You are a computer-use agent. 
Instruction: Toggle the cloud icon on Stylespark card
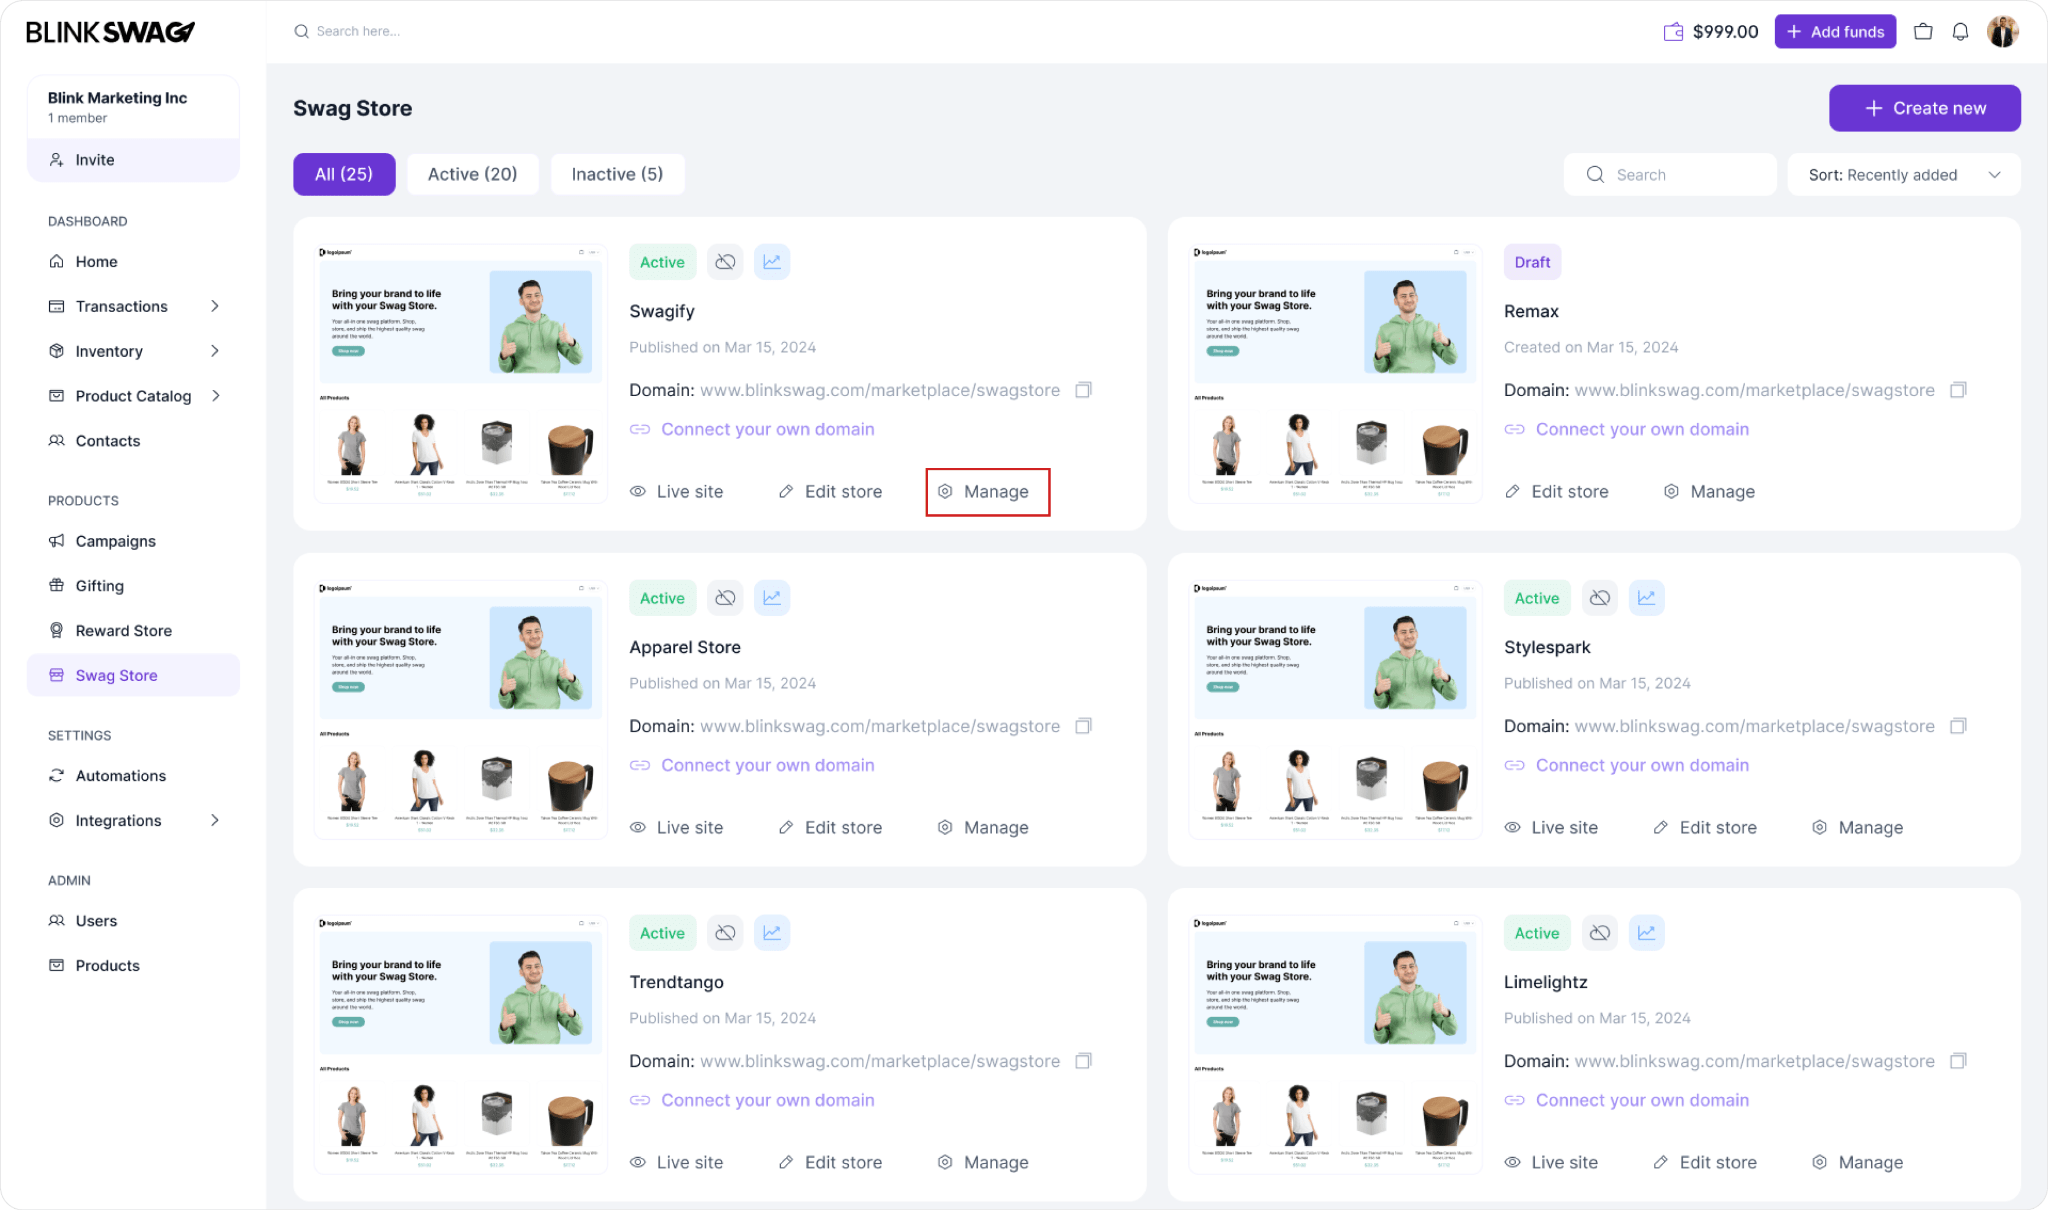(x=1599, y=596)
